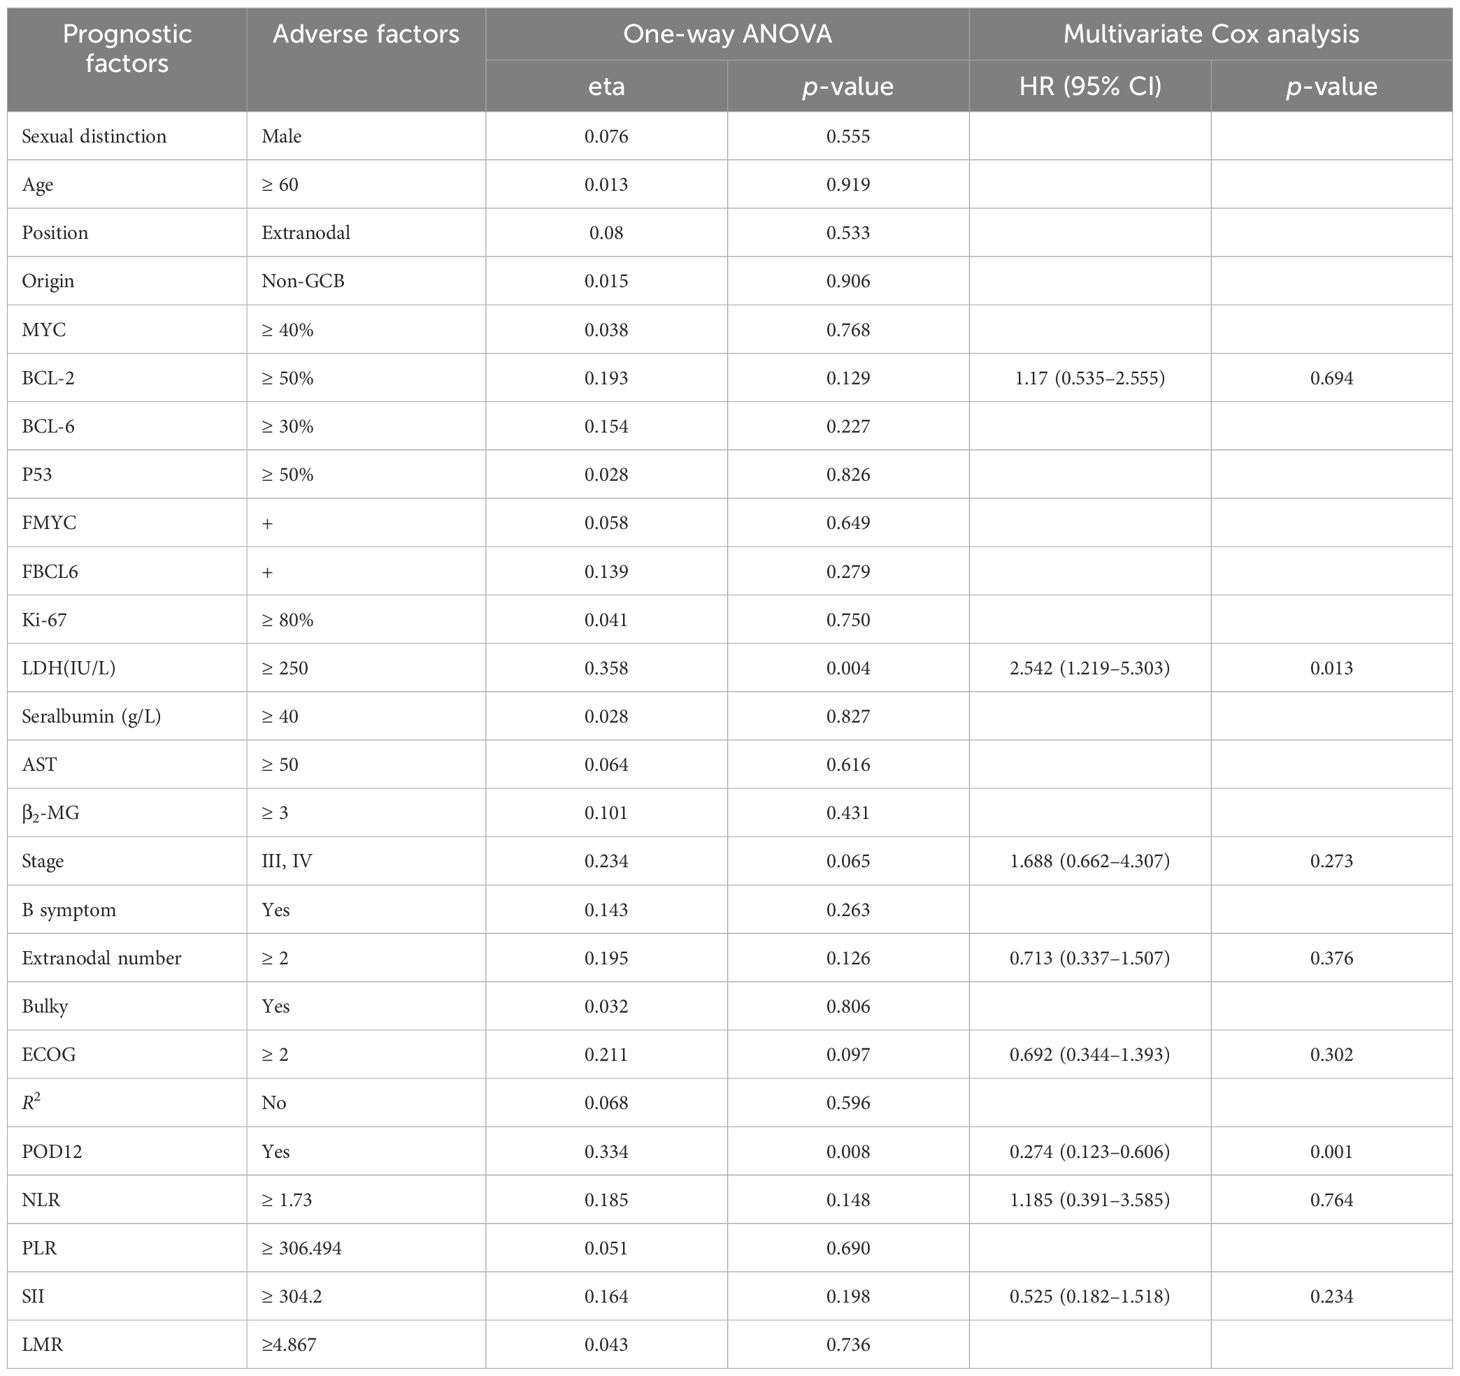Click the Prognostic factors column header
This screenshot has height=1376, width=1460.
[126, 49]
